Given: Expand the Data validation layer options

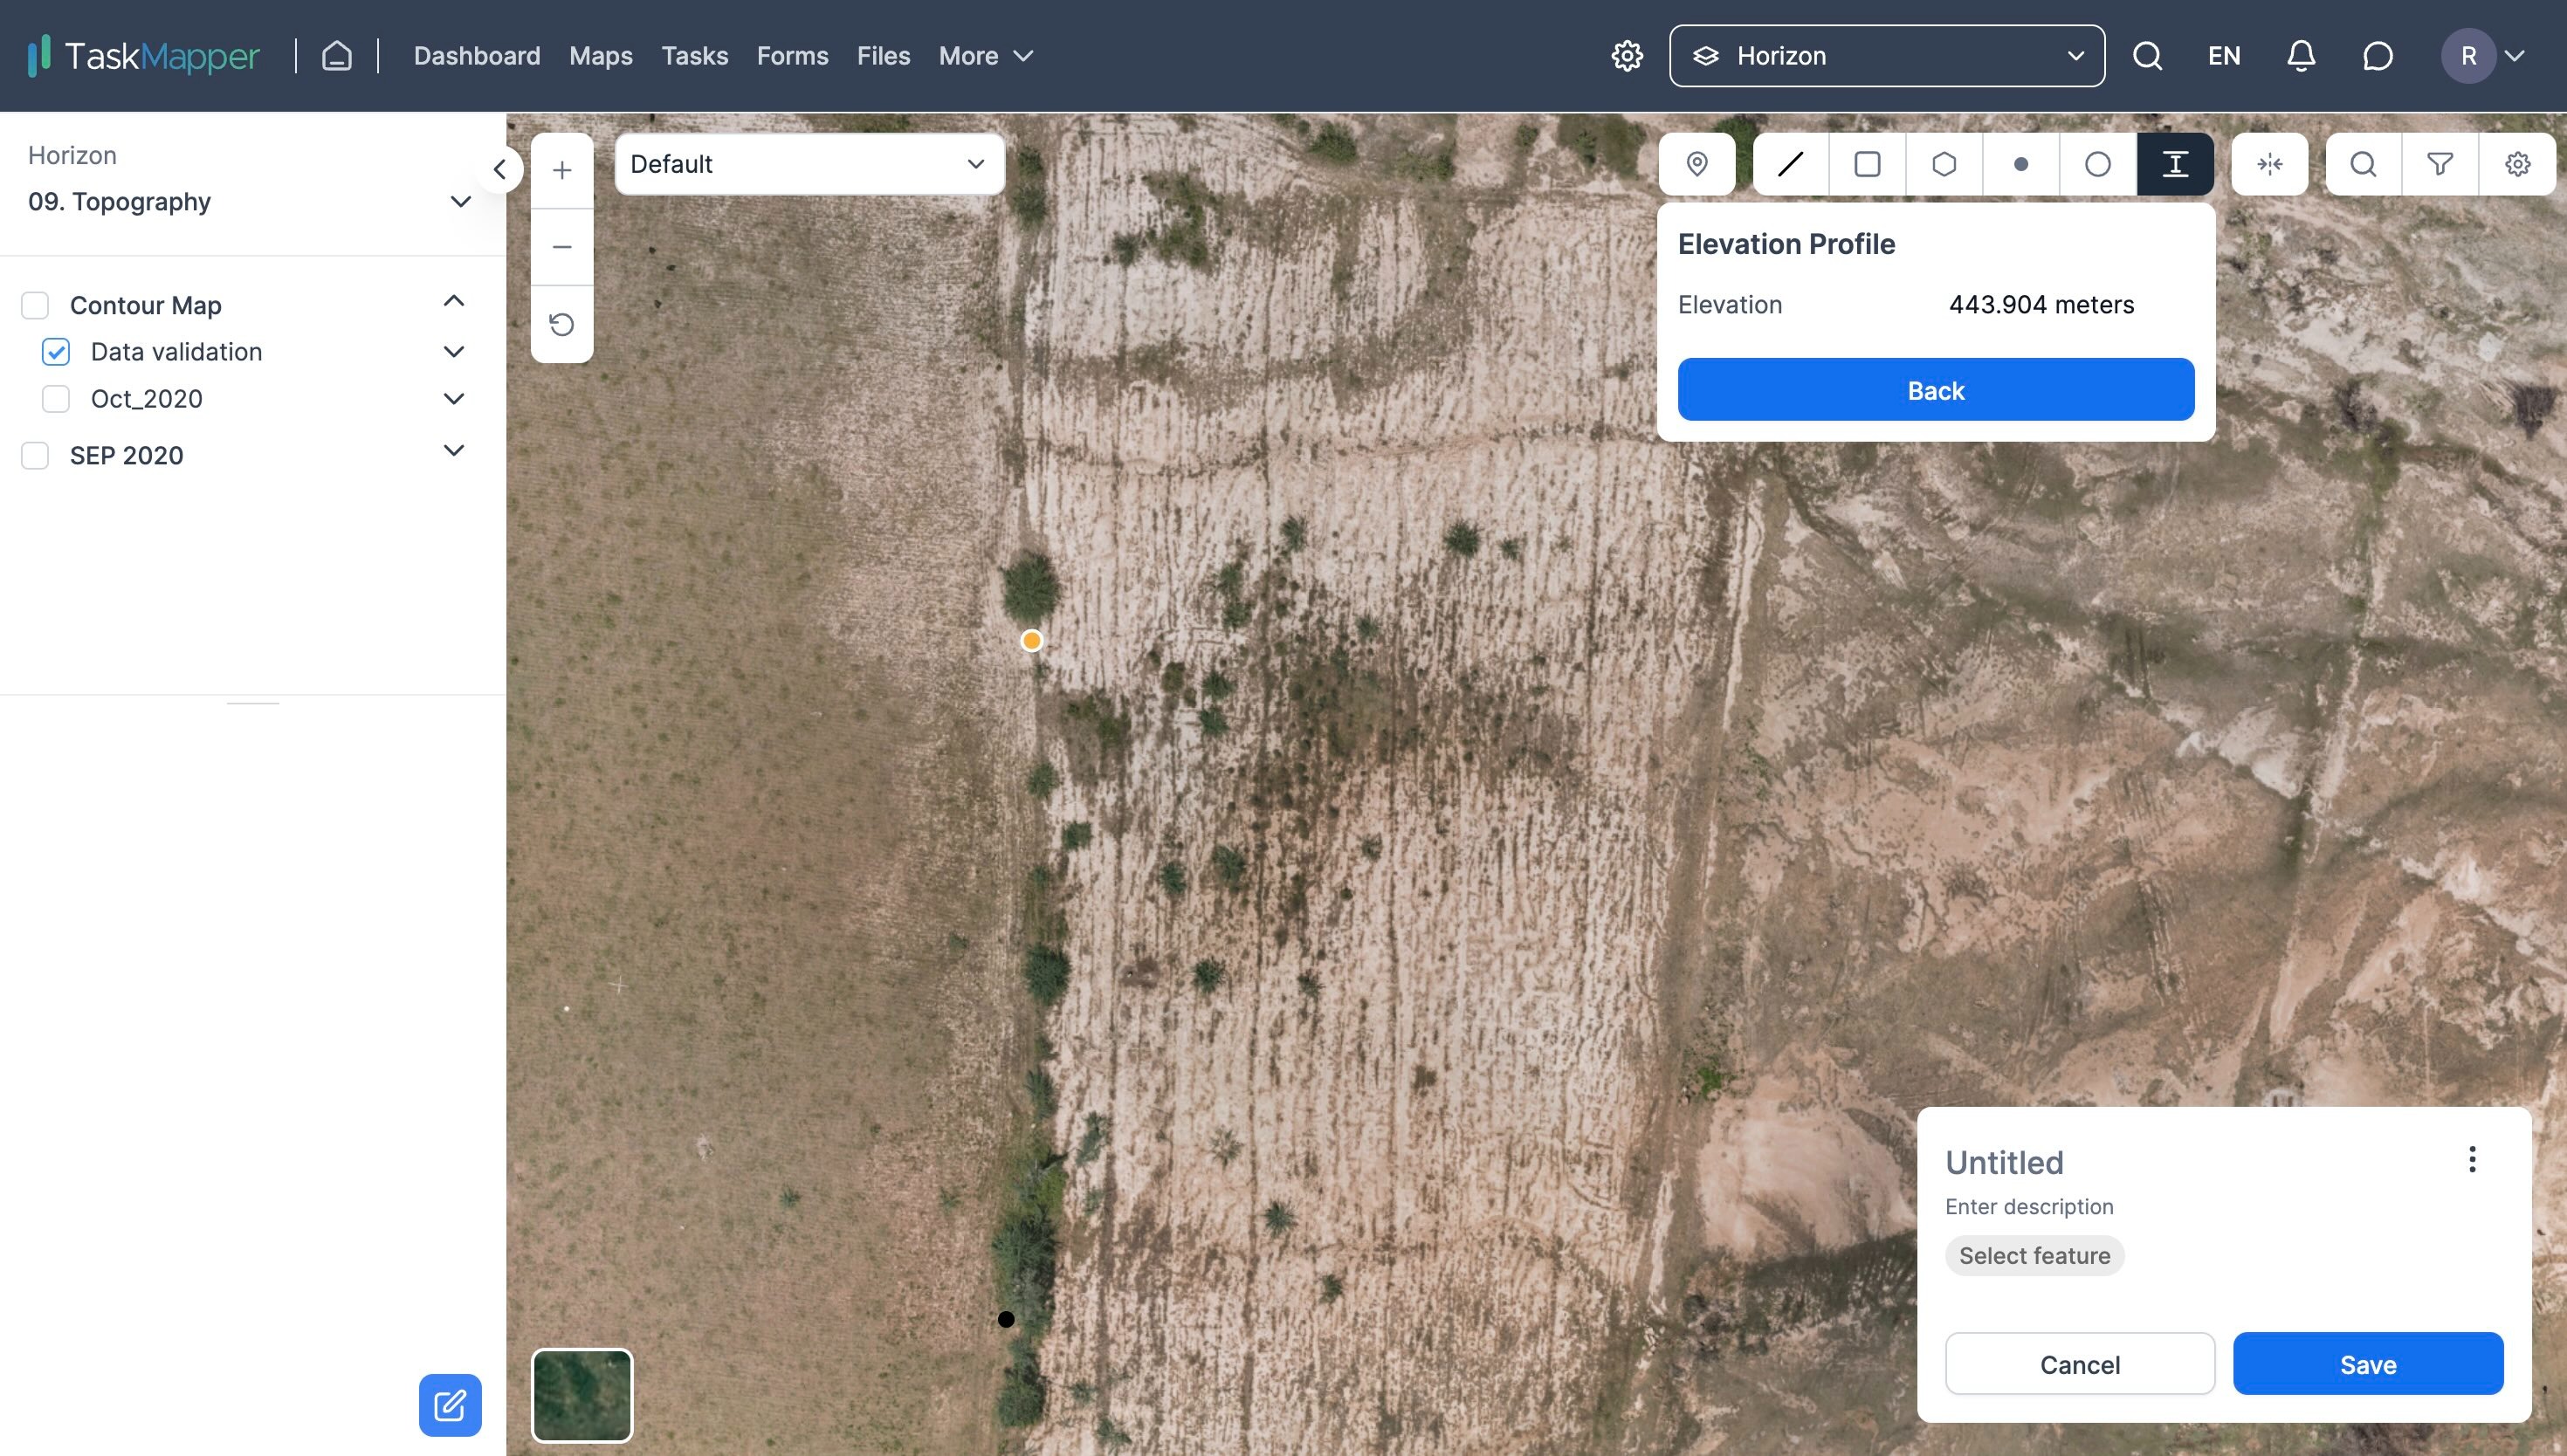Looking at the screenshot, I should click(x=454, y=352).
